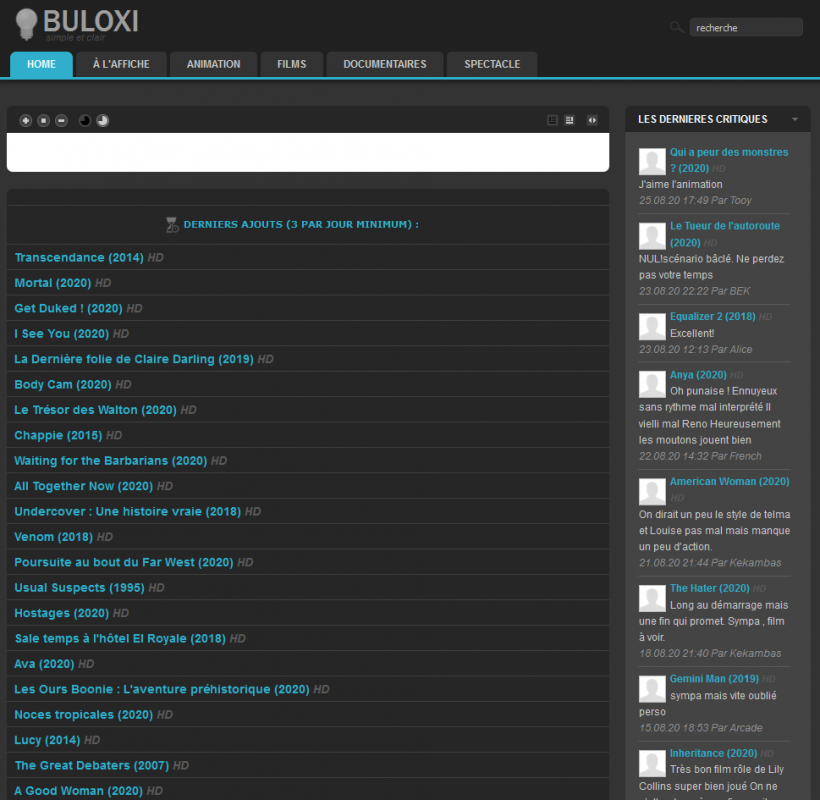Open Chappie (2015) link

pyautogui.click(x=58, y=436)
